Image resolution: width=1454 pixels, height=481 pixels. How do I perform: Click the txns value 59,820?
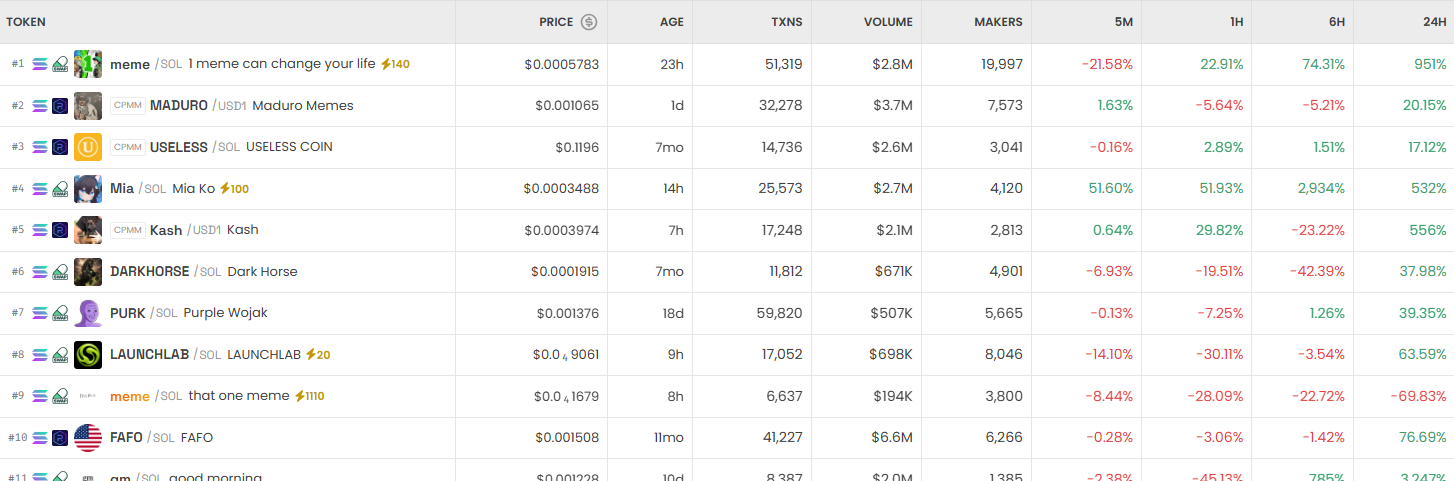click(780, 313)
